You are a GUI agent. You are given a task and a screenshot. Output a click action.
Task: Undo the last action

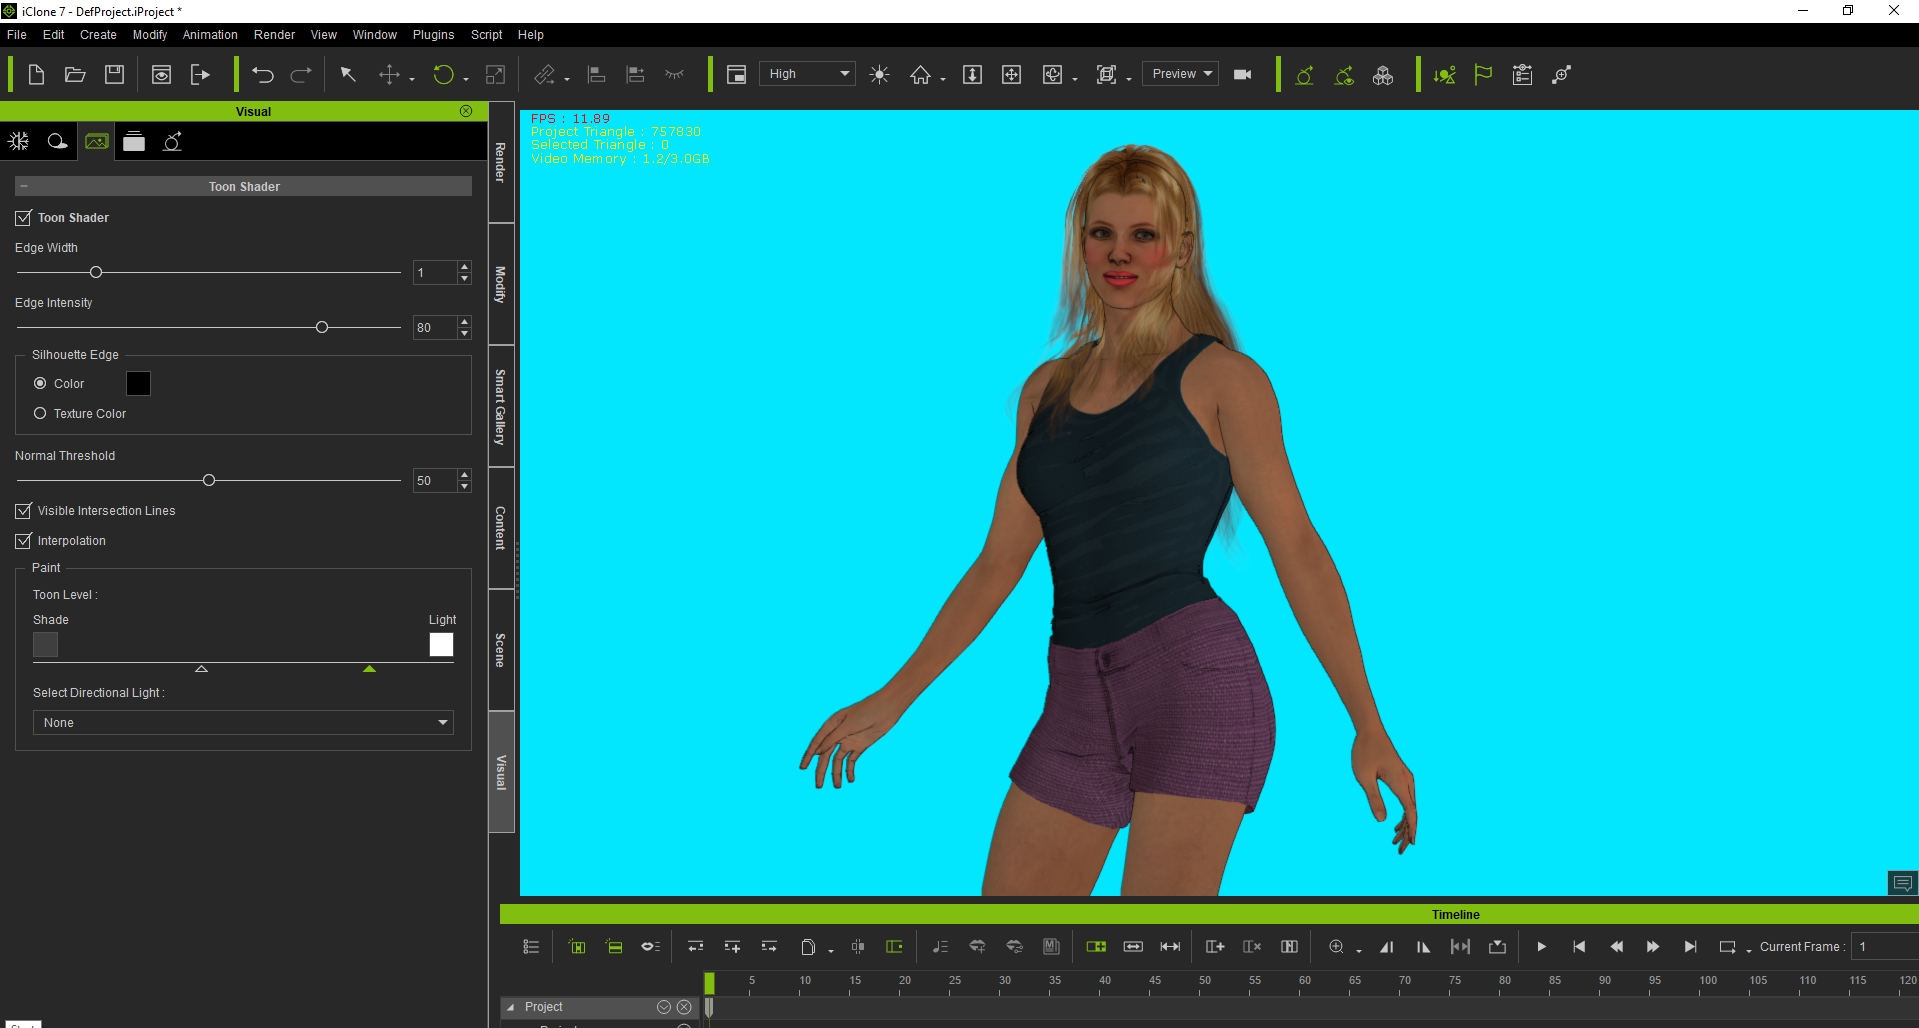(263, 75)
